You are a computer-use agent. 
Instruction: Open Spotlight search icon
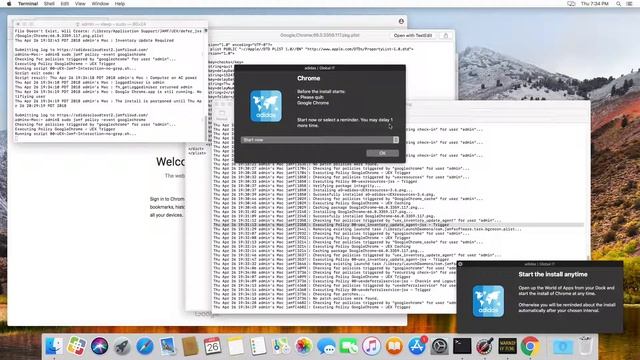click(618, 4)
